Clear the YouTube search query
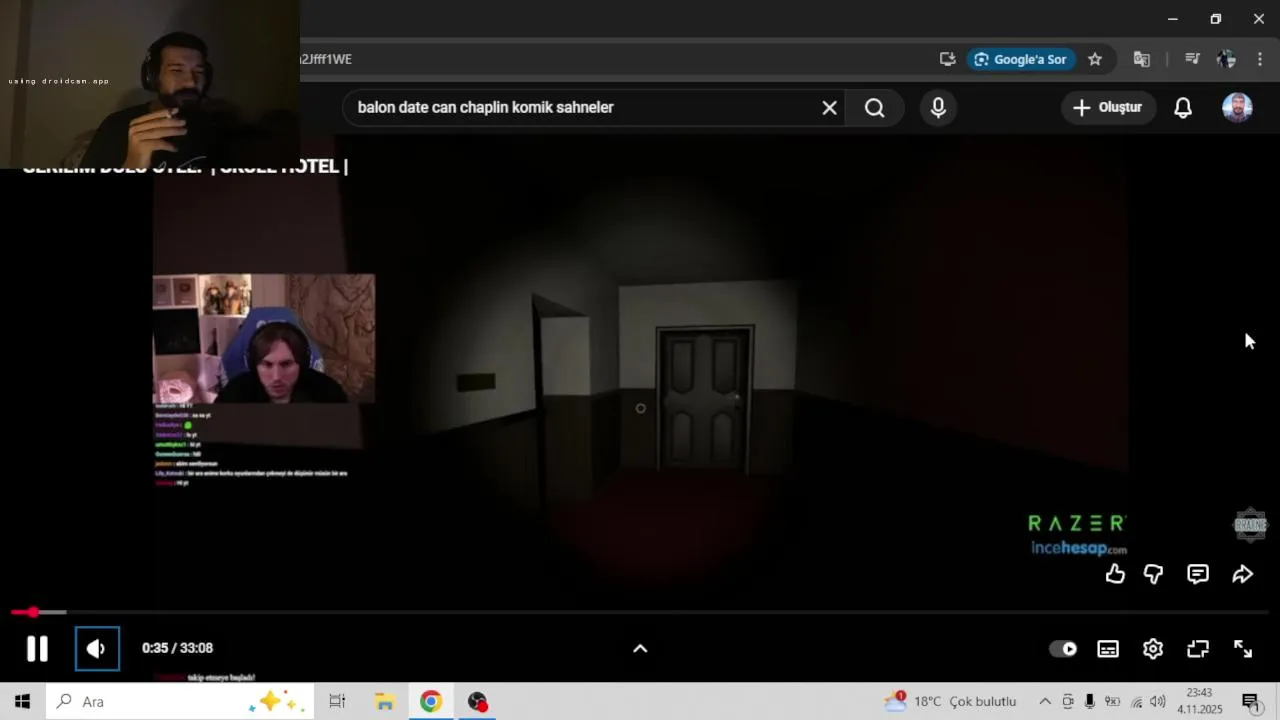 [x=829, y=108]
